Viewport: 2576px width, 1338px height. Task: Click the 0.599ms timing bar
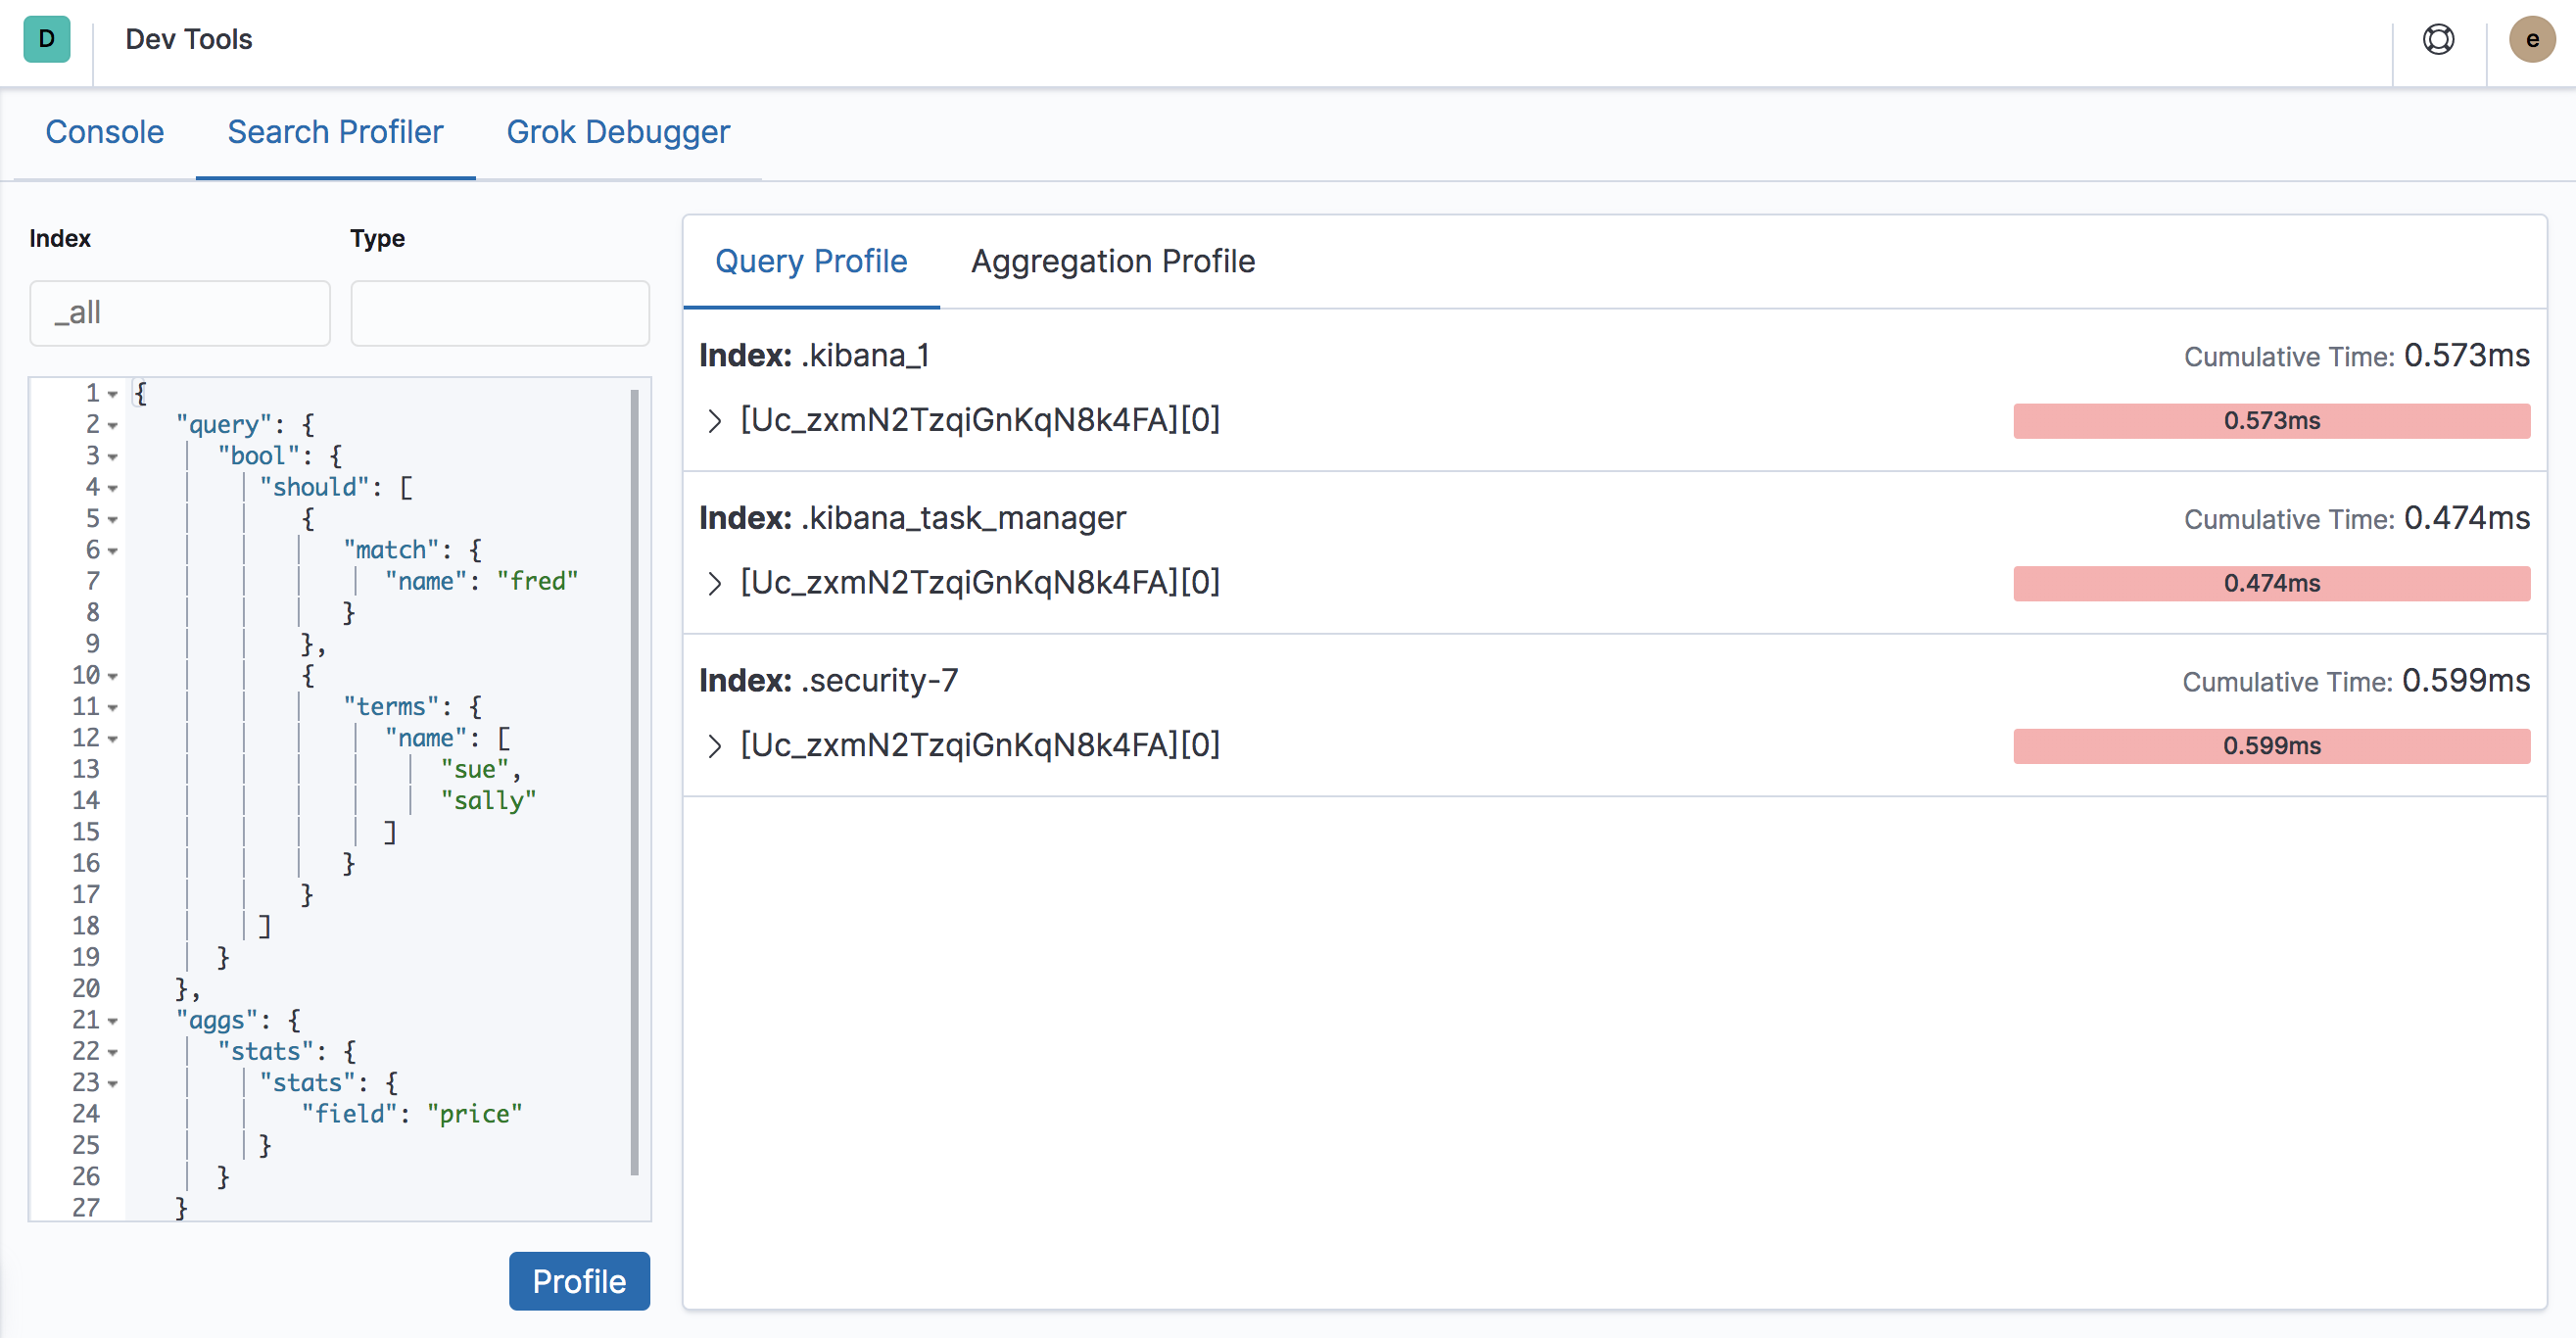click(2272, 745)
